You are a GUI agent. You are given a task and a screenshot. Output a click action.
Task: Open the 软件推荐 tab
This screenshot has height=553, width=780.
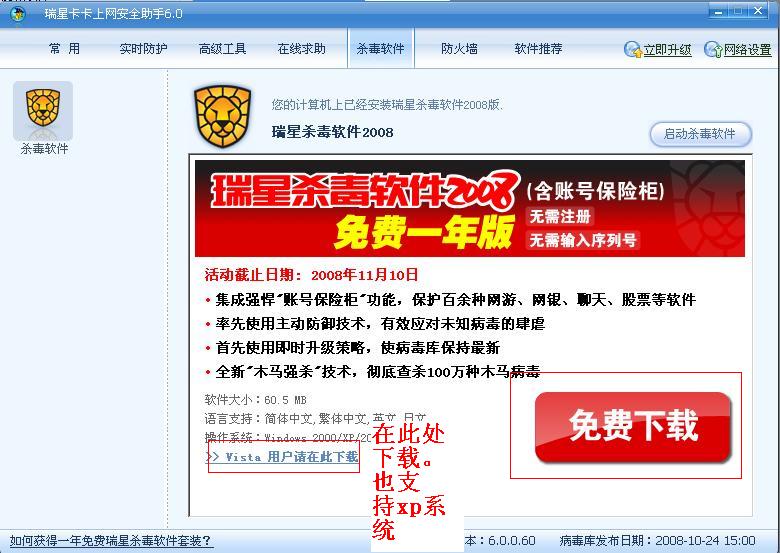point(538,49)
